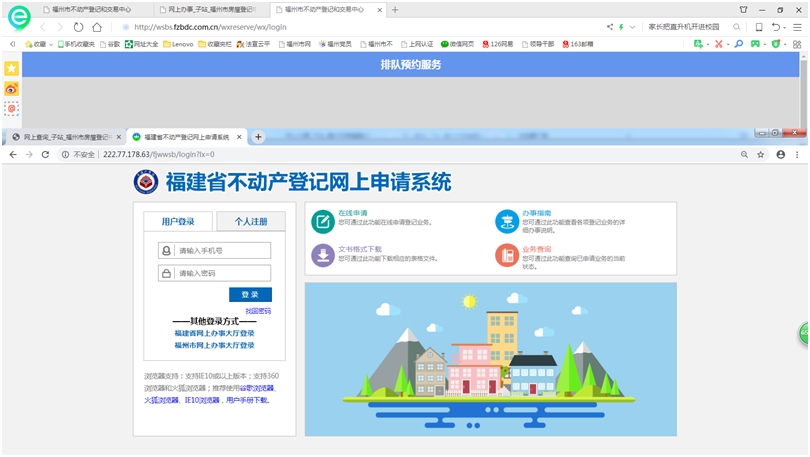Screen dimensions: 810x457
Task: Open 福建省网上办事大厅登录 link
Action: point(214,333)
